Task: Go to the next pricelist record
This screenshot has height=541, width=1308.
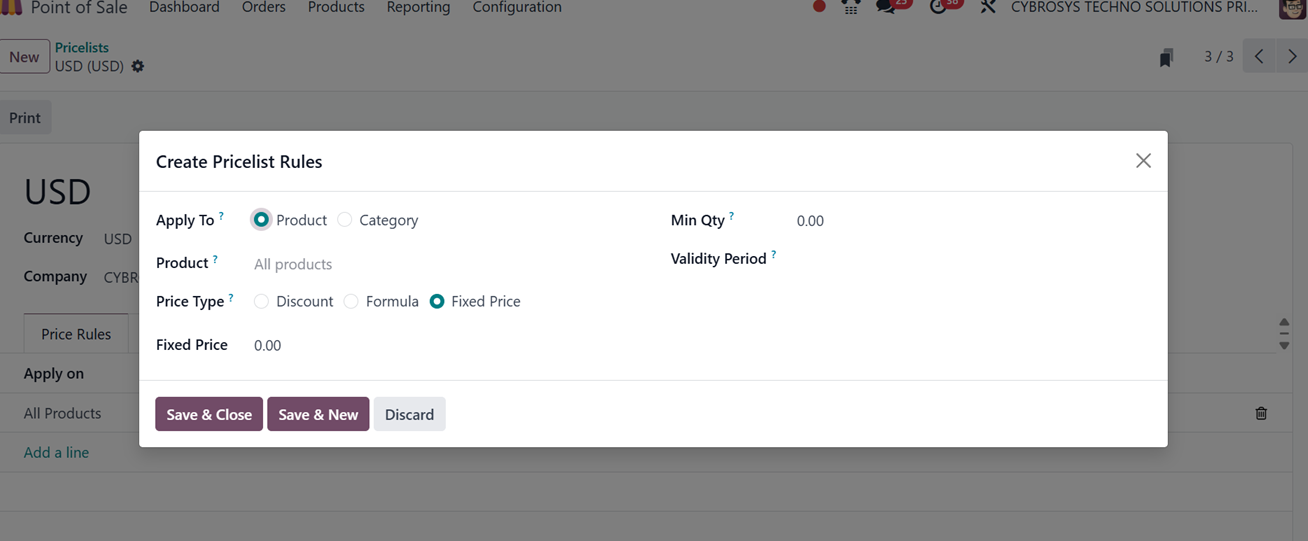Action: (1292, 57)
